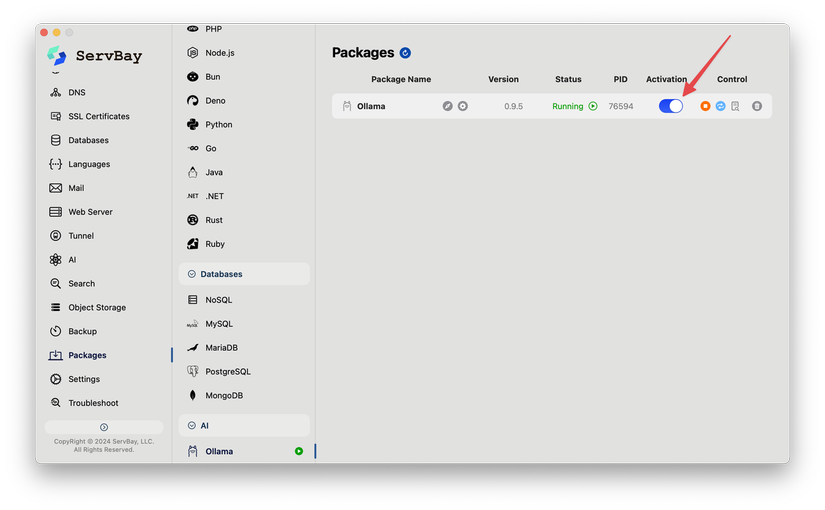Refresh packages via icon beside Packages title
This screenshot has width=825, height=510.
(405, 53)
